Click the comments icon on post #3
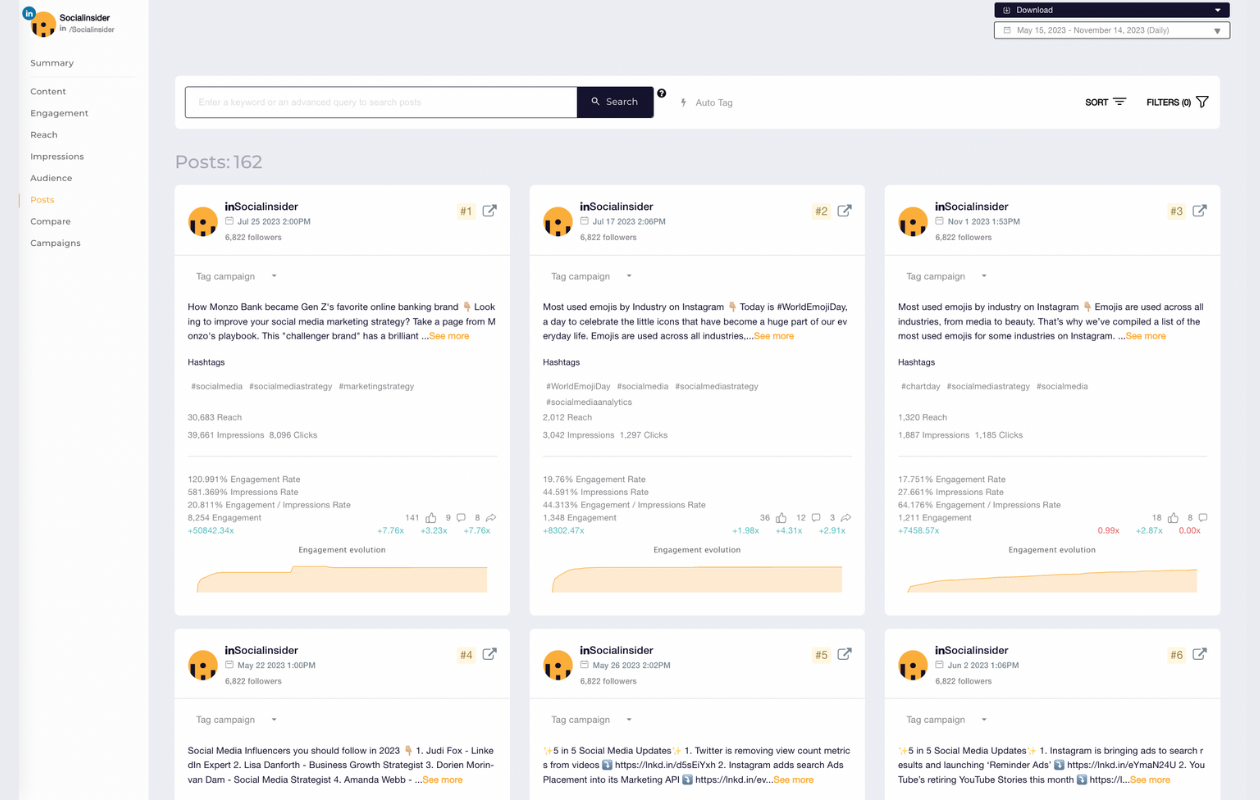 click(x=1203, y=518)
